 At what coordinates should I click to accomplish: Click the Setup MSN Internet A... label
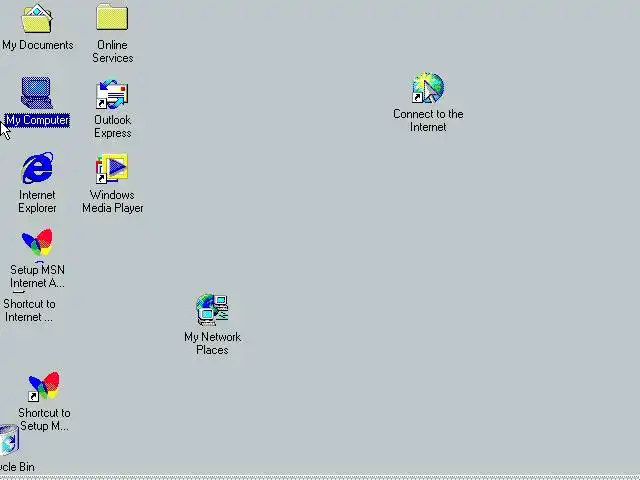click(x=37, y=276)
